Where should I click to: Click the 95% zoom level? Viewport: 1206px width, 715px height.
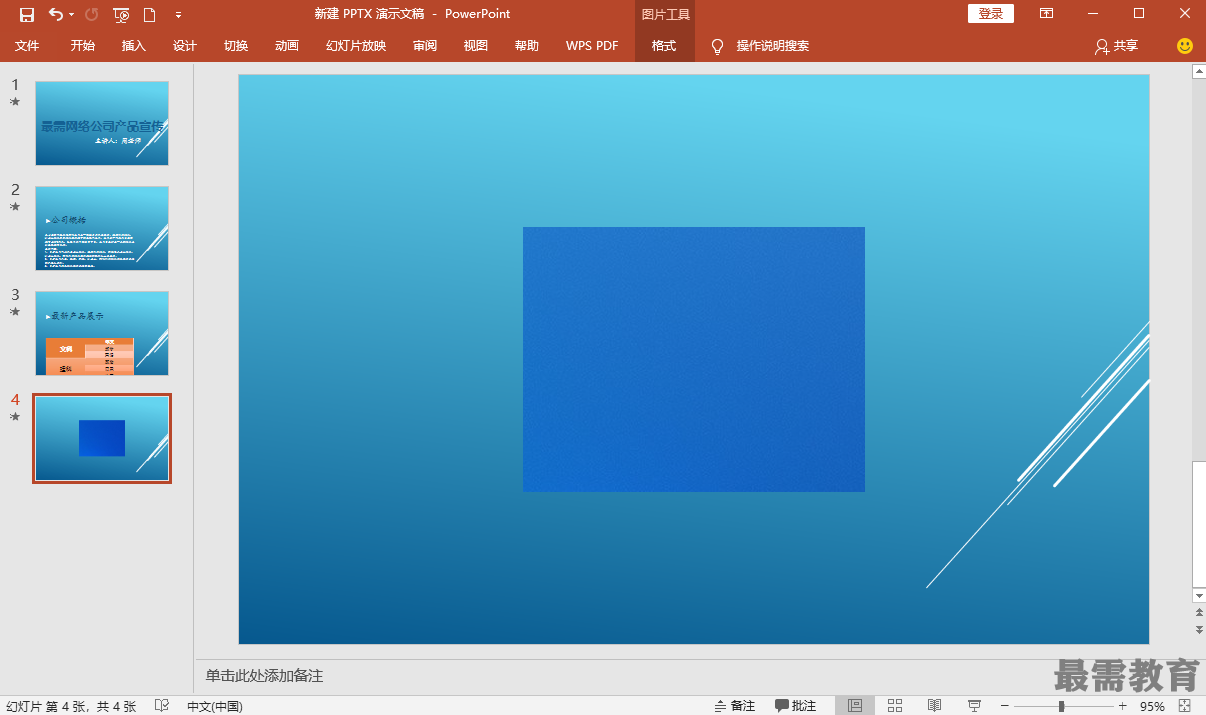pyautogui.click(x=1152, y=706)
